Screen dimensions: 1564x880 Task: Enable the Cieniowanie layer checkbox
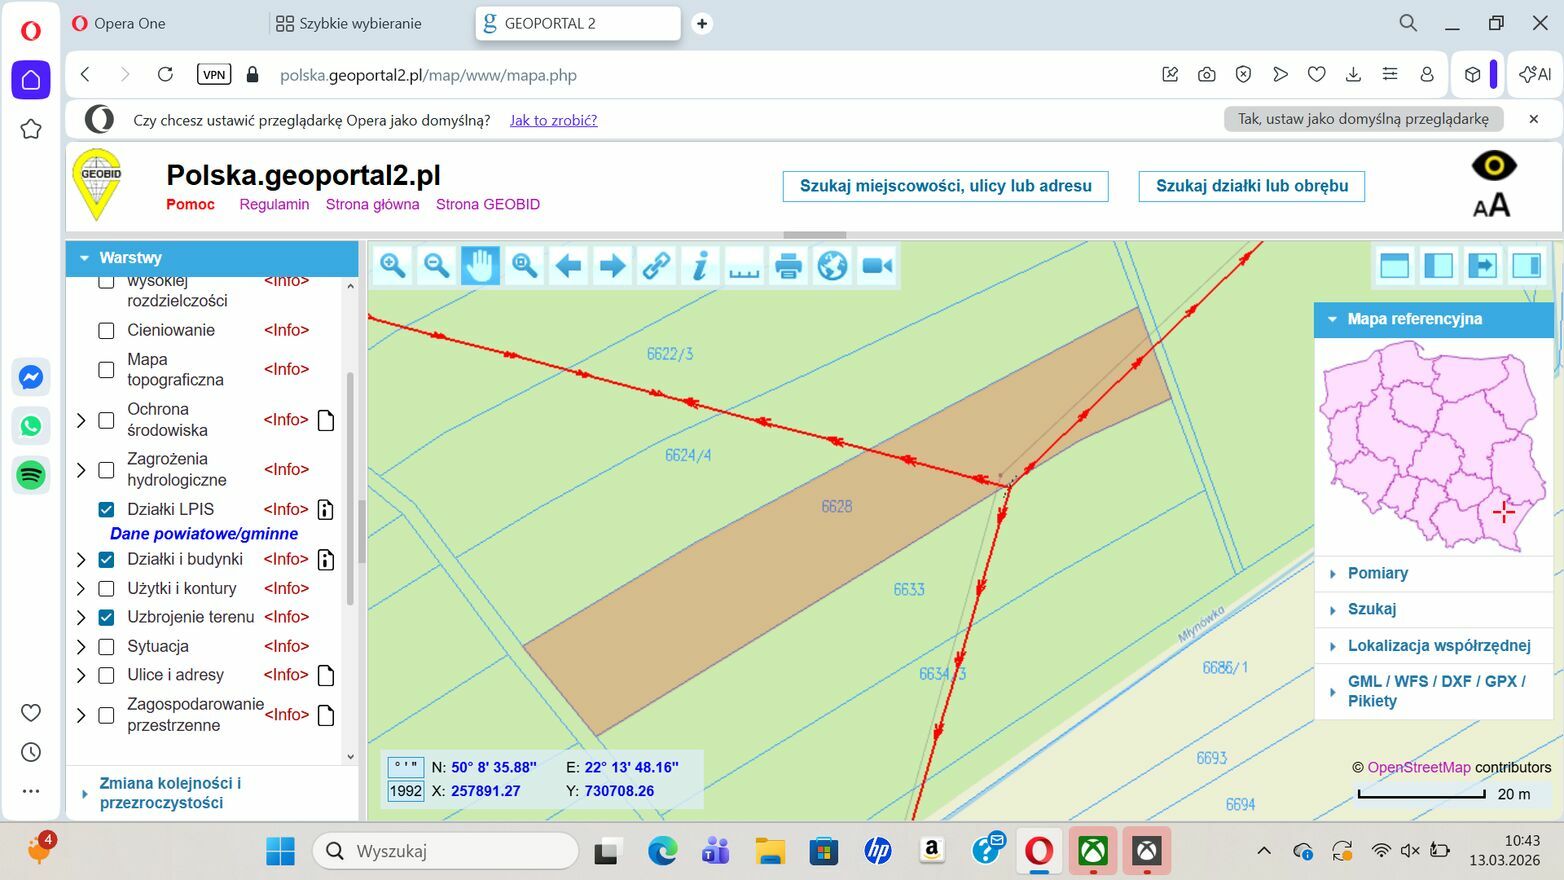tap(106, 330)
